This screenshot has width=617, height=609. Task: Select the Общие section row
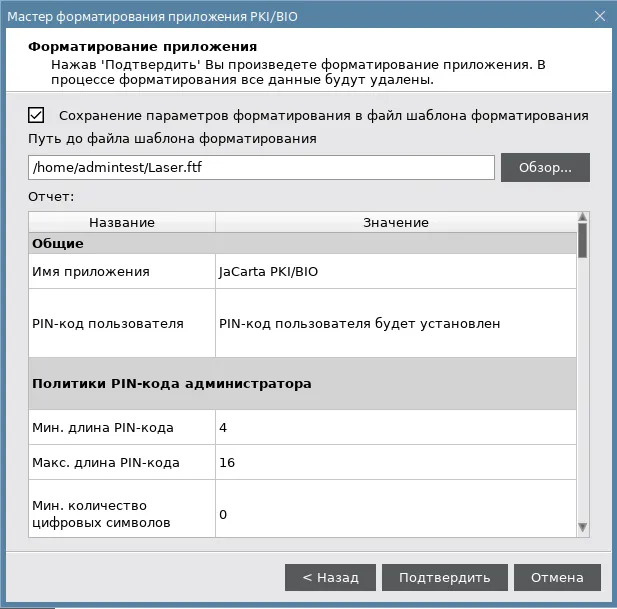click(302, 243)
